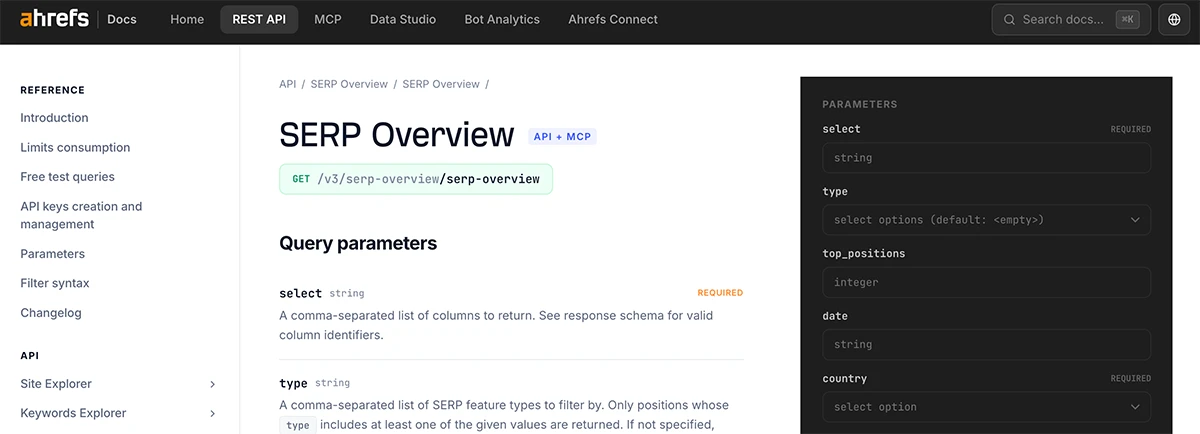Screen dimensions: 1200x434
Task: Focus the Search docs field
Action: click(x=1070, y=19)
